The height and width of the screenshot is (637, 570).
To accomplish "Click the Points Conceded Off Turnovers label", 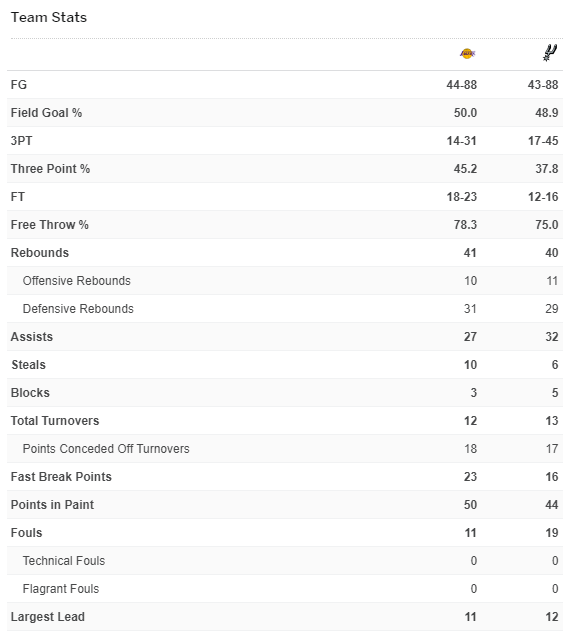I will click(106, 449).
